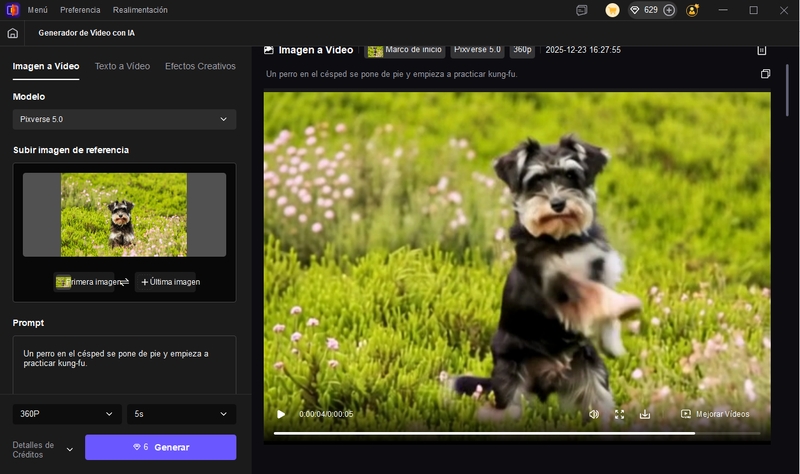The width and height of the screenshot is (800, 474).
Task: Open the Pixverse 5.0 model dropdown
Action: pyautogui.click(x=124, y=119)
